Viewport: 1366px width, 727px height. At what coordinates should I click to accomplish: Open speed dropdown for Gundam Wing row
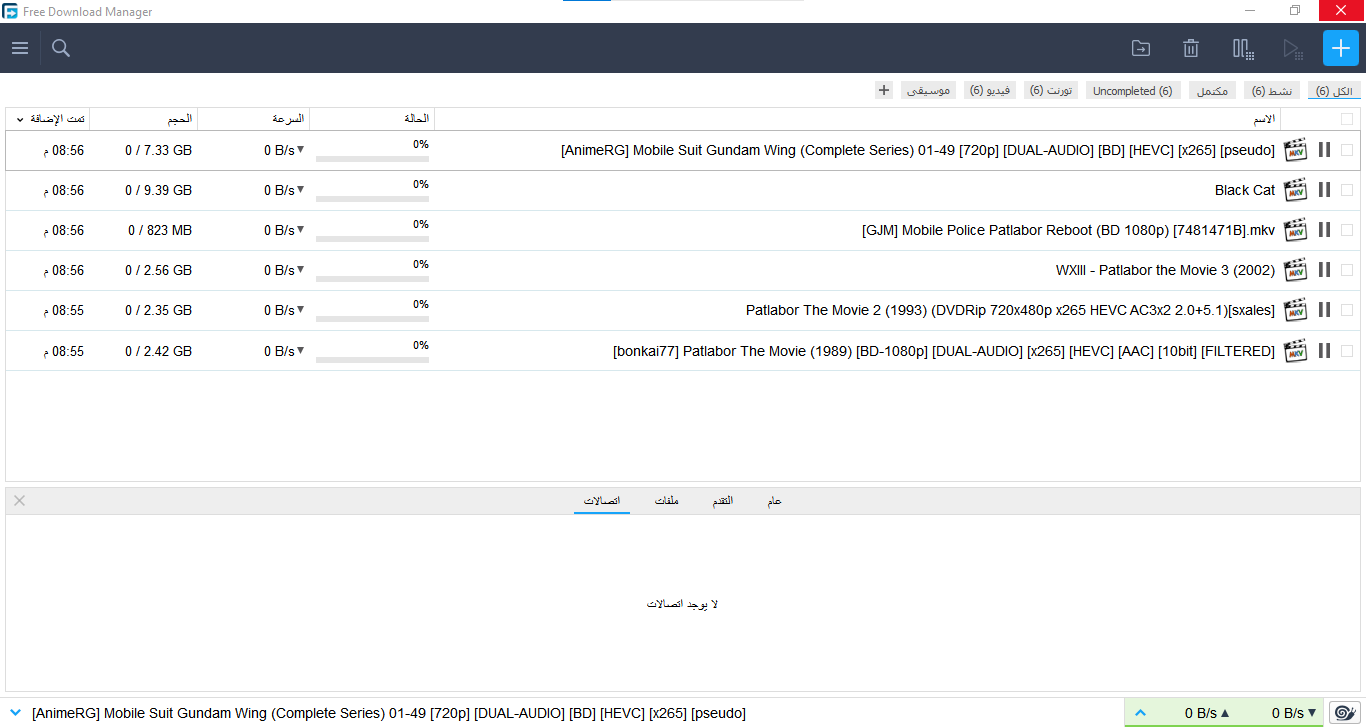coord(300,150)
